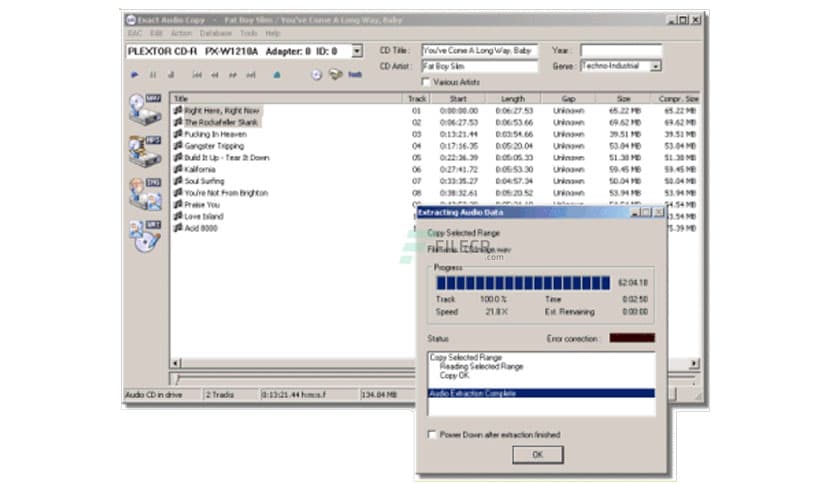Click the WRI write CD icon
836x484 pixels.
coord(145,235)
